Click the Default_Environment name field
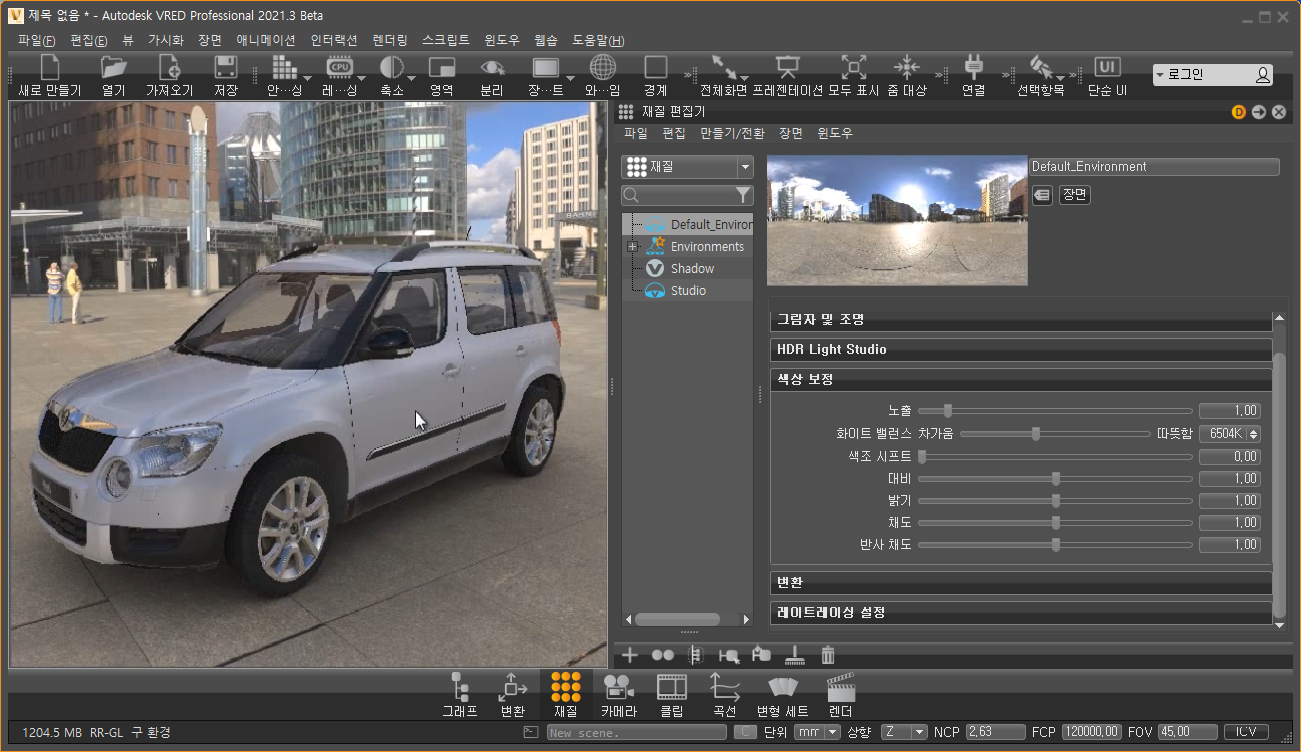Image resolution: width=1301 pixels, height=752 pixels. point(1154,167)
